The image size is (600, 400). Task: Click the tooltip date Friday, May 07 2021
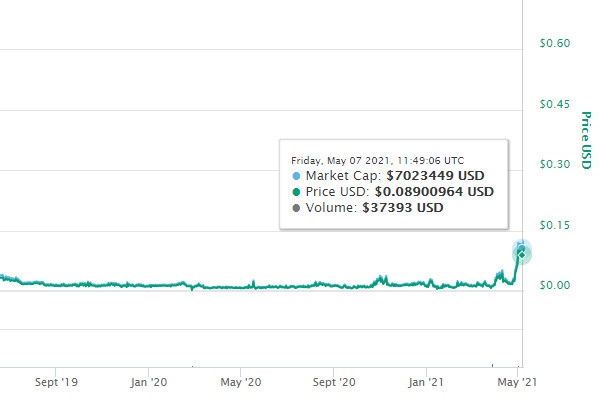(x=342, y=160)
